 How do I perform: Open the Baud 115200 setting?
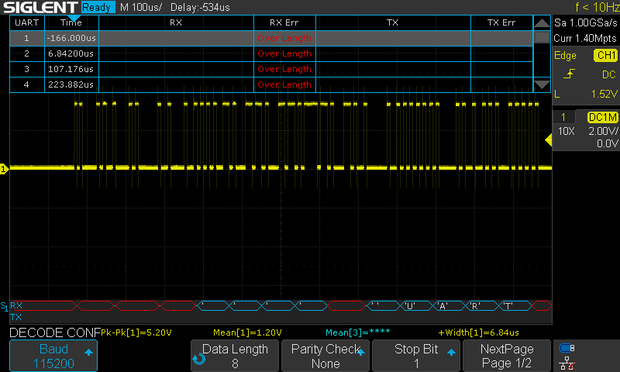point(53,356)
